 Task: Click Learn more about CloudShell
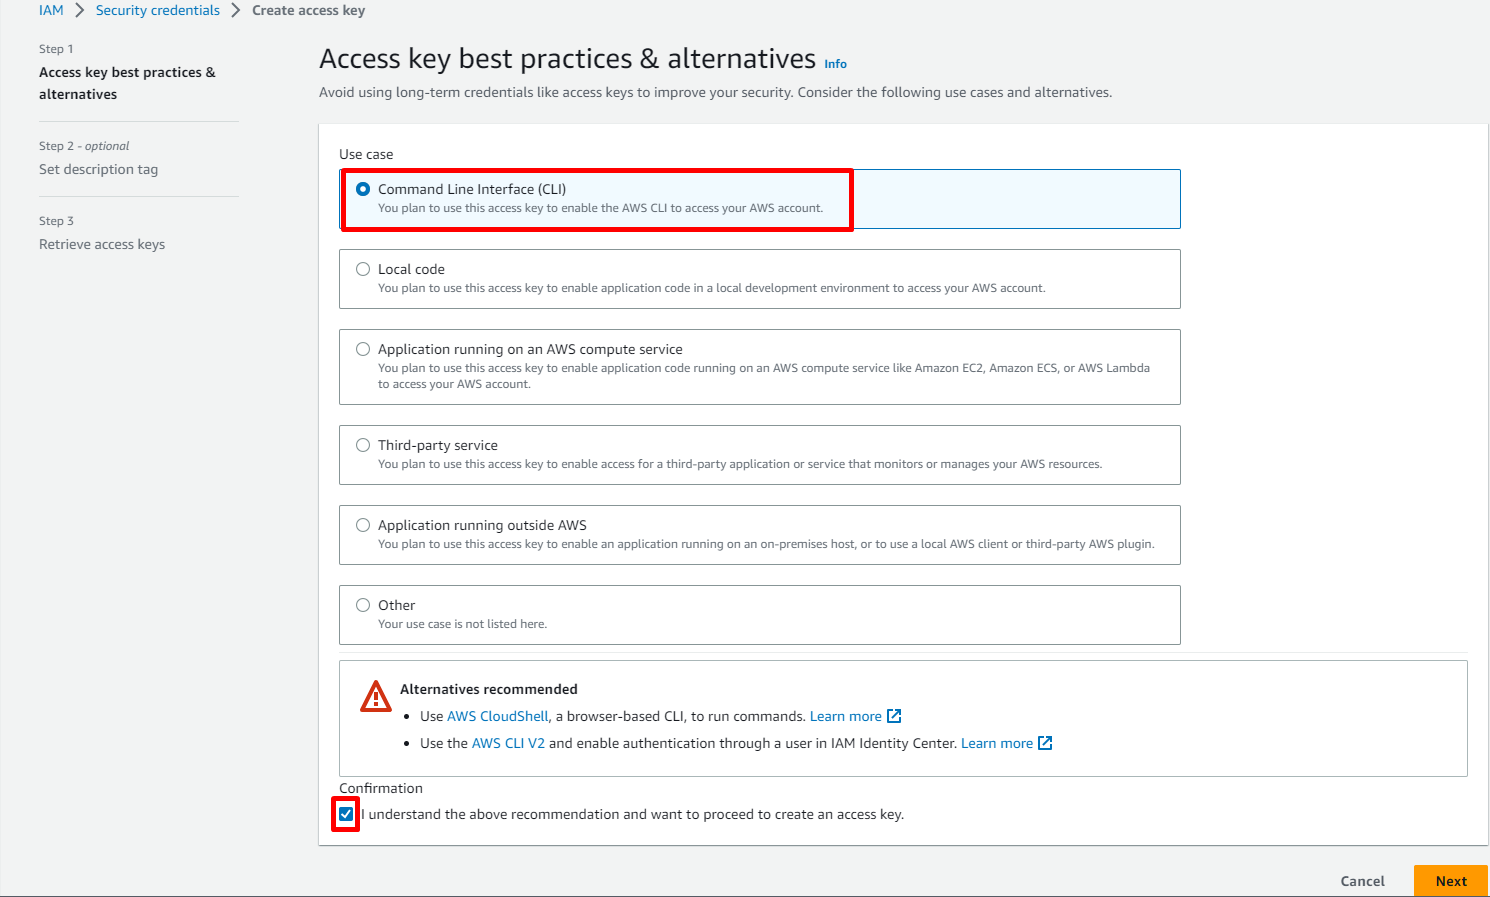click(845, 716)
